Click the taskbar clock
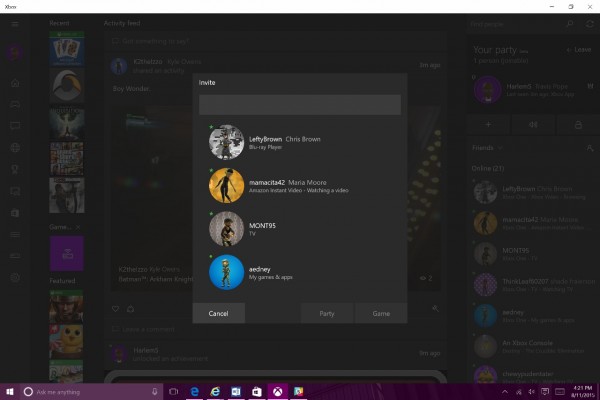This screenshot has height=400, width=600. pos(582,392)
